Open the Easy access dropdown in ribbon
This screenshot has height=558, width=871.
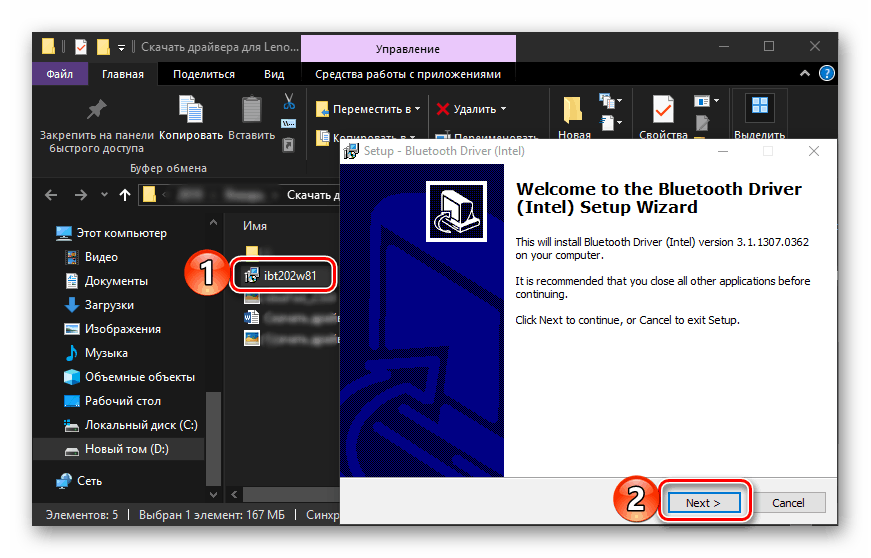[x=610, y=122]
